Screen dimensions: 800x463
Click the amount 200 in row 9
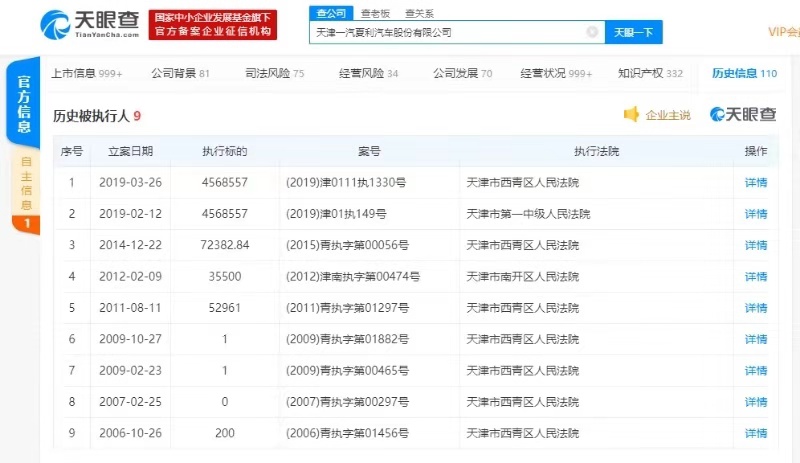[x=224, y=433]
